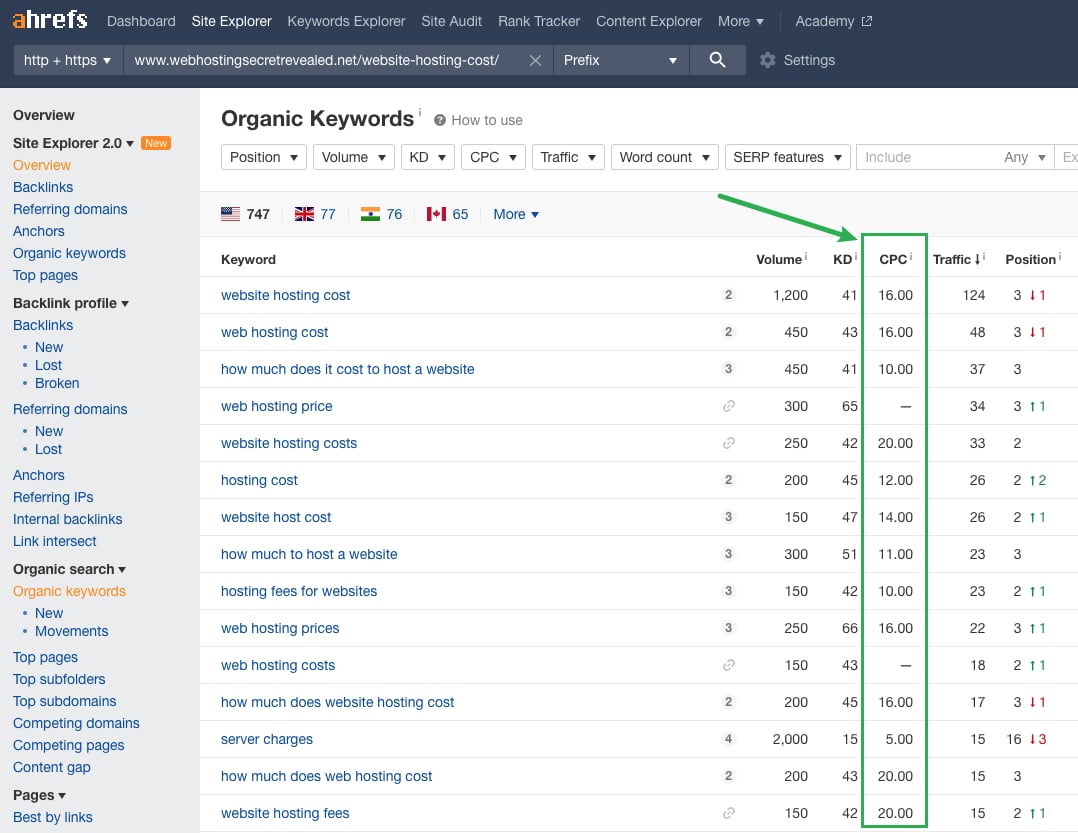Open the Prefix mode dropdown
This screenshot has height=833, width=1078.
pyautogui.click(x=621, y=60)
